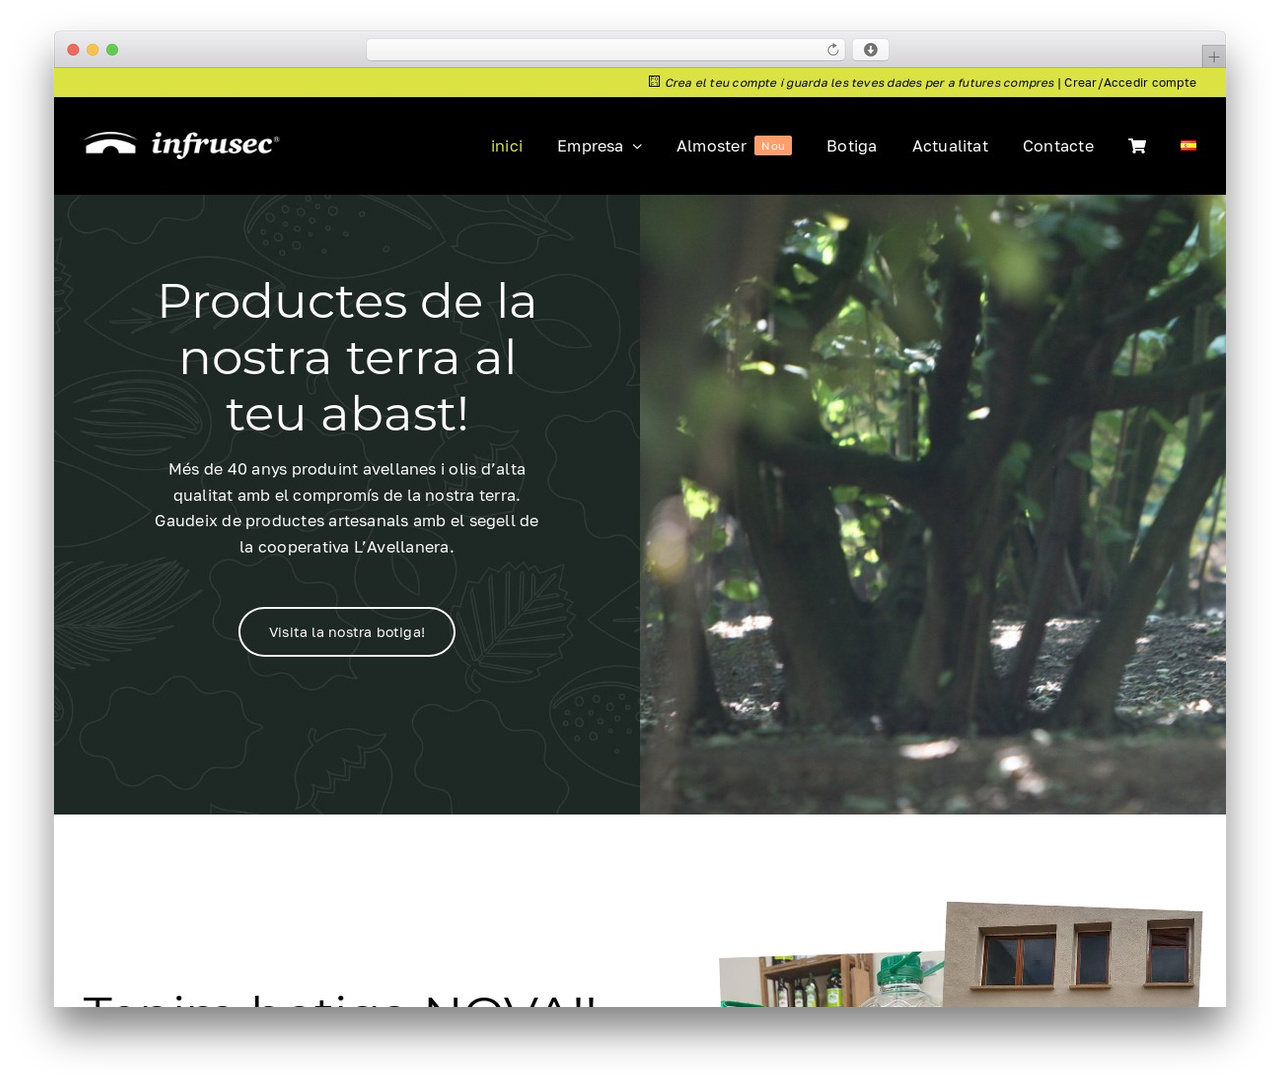Click the 'Més de 40 anys' paragraph

coord(347,508)
